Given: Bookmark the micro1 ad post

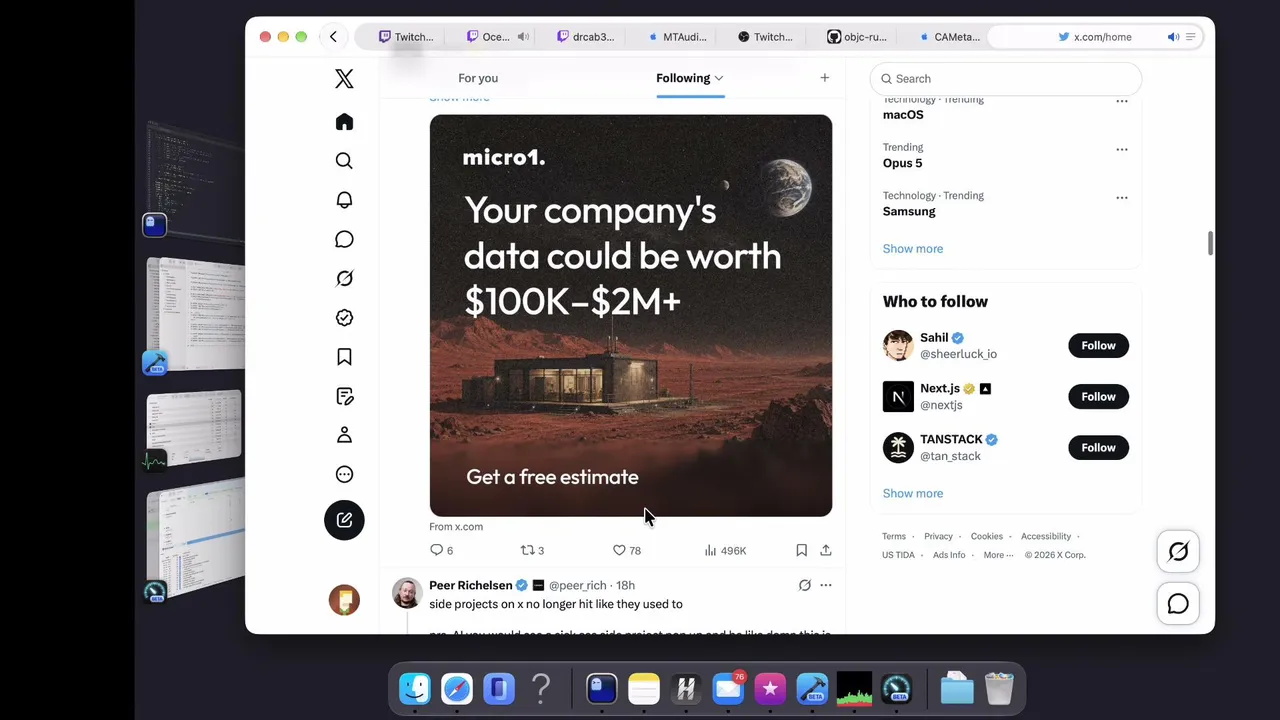Looking at the screenshot, I should (x=801, y=550).
